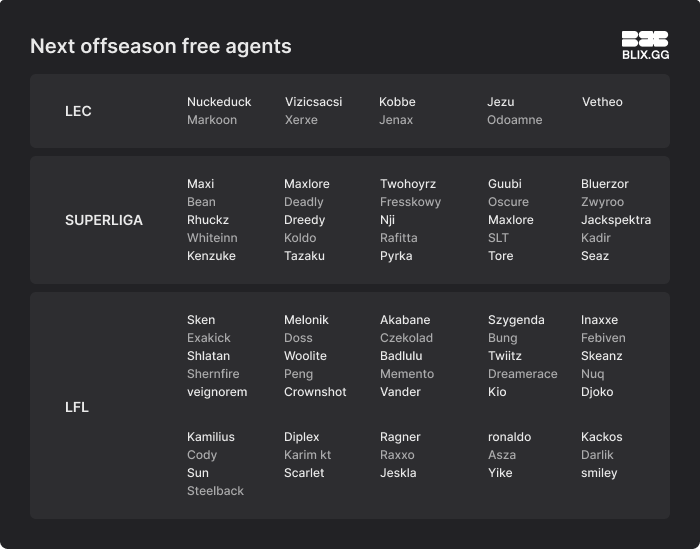Image resolution: width=700 pixels, height=549 pixels.
Task: Select player Odoamne under Jezu
Action: (515, 120)
